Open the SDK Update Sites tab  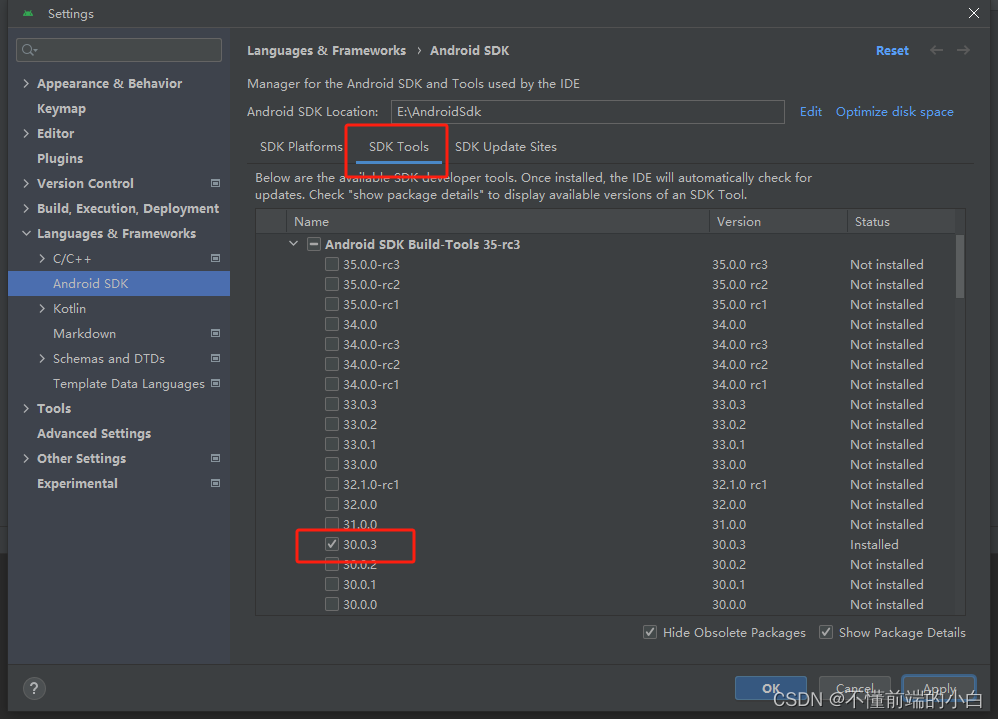pyautogui.click(x=505, y=146)
